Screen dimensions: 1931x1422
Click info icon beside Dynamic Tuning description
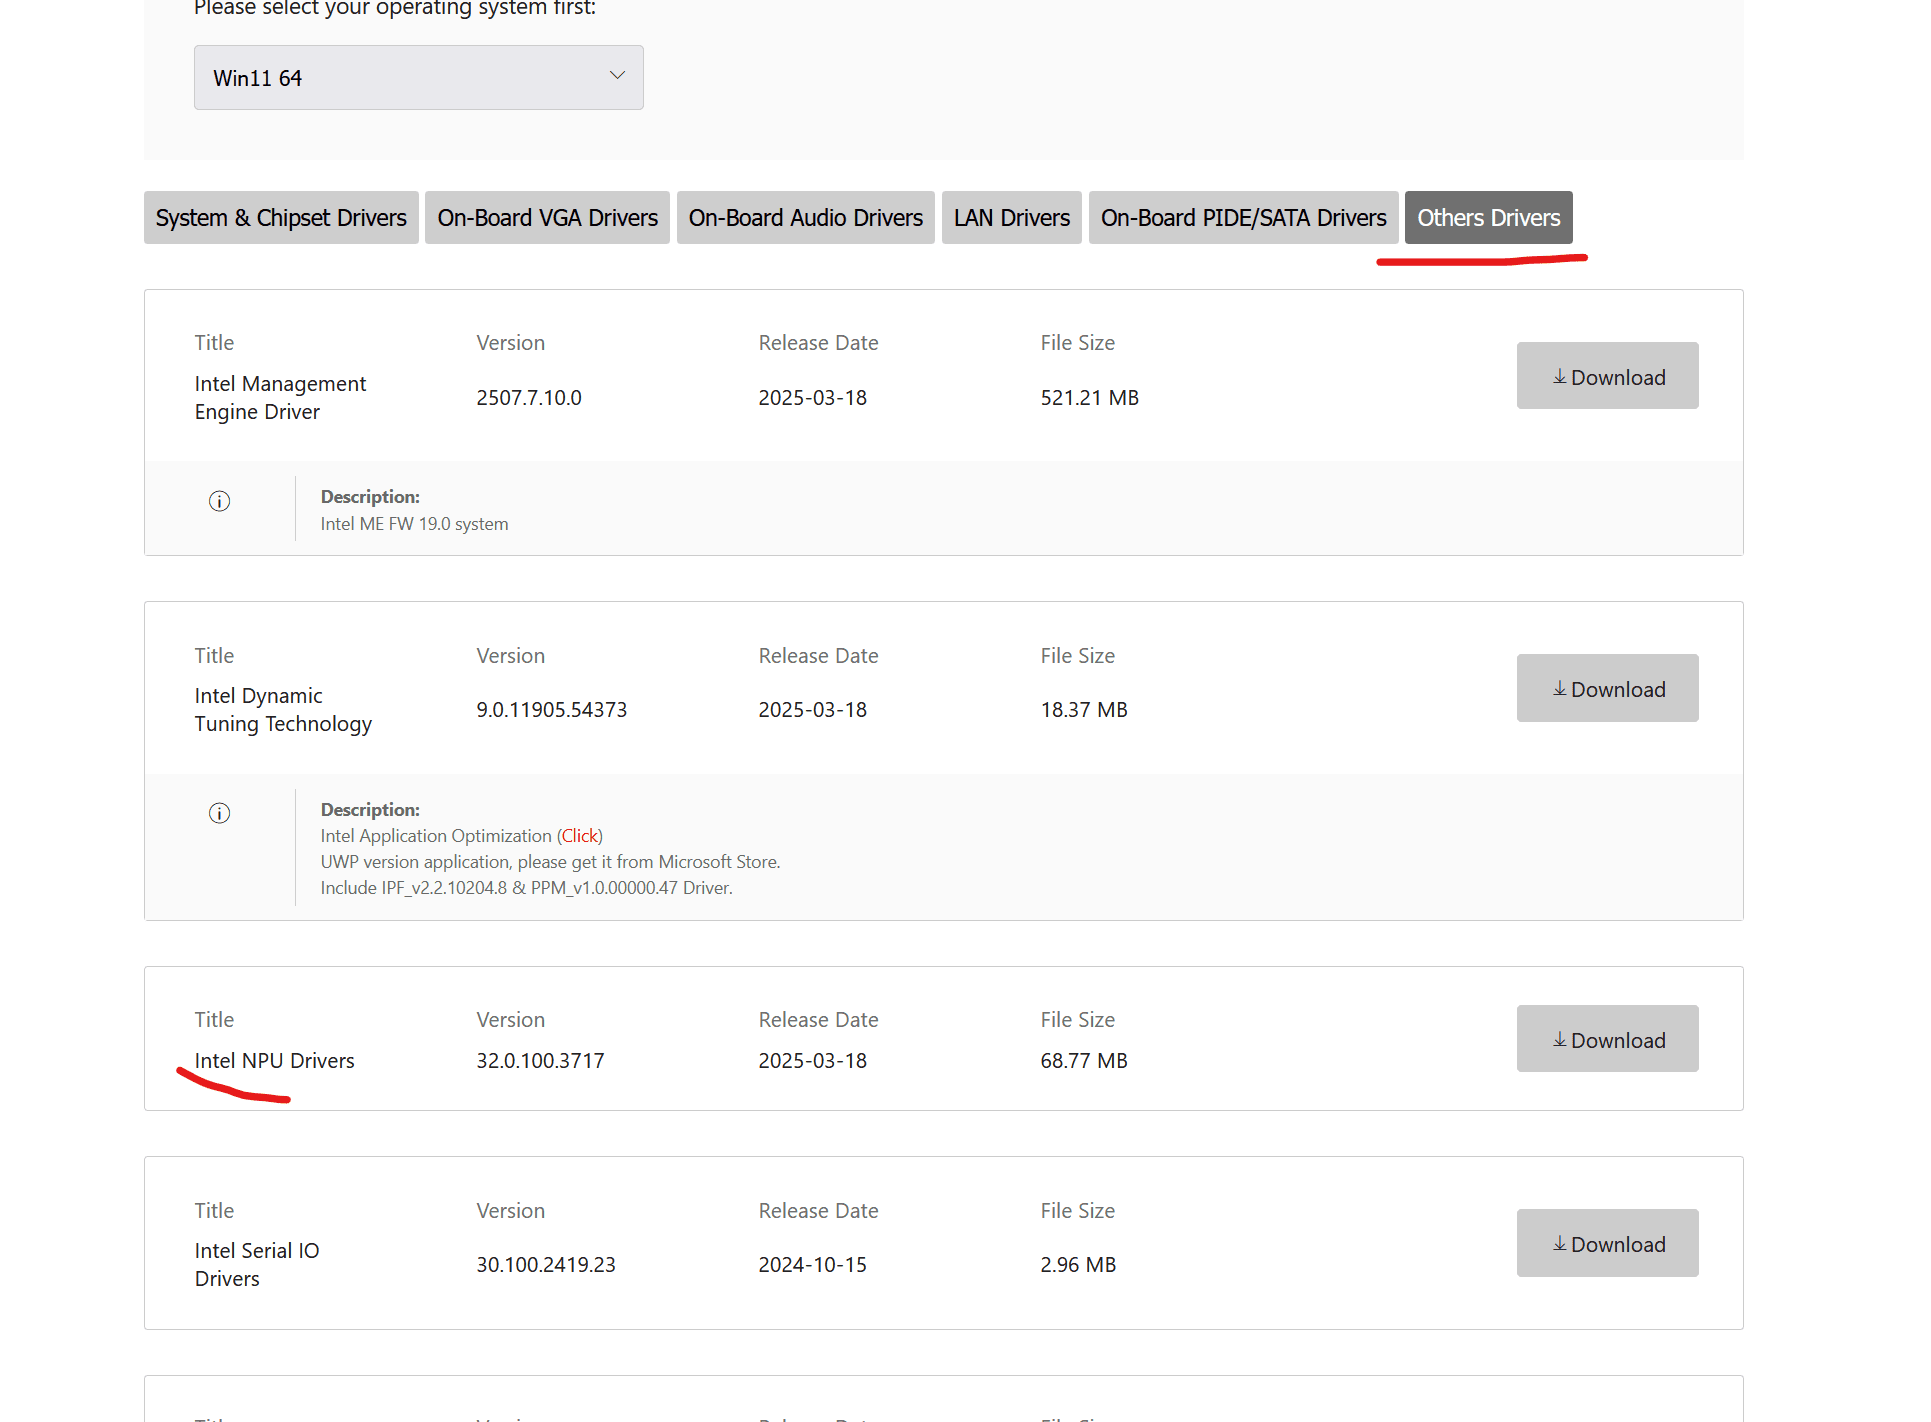[x=219, y=813]
